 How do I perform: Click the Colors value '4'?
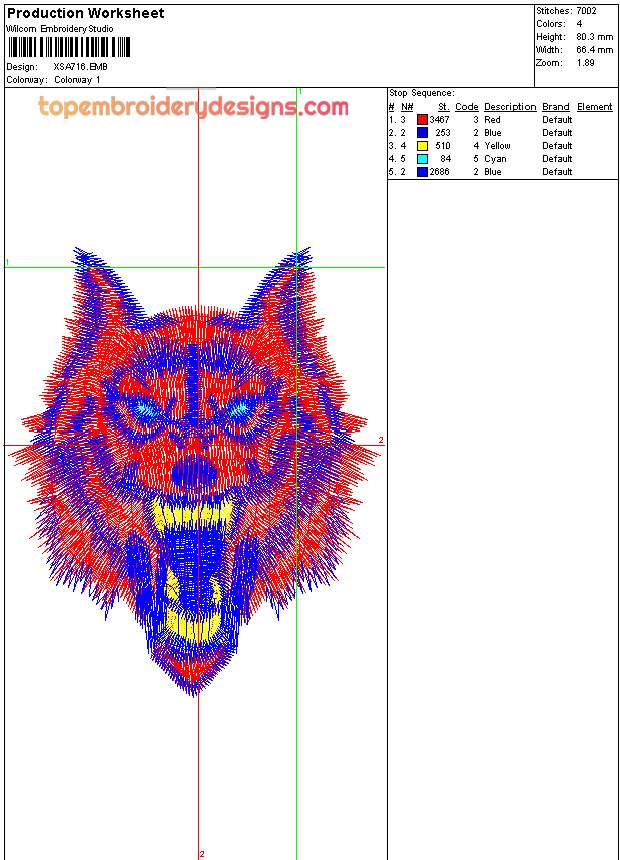click(579, 24)
